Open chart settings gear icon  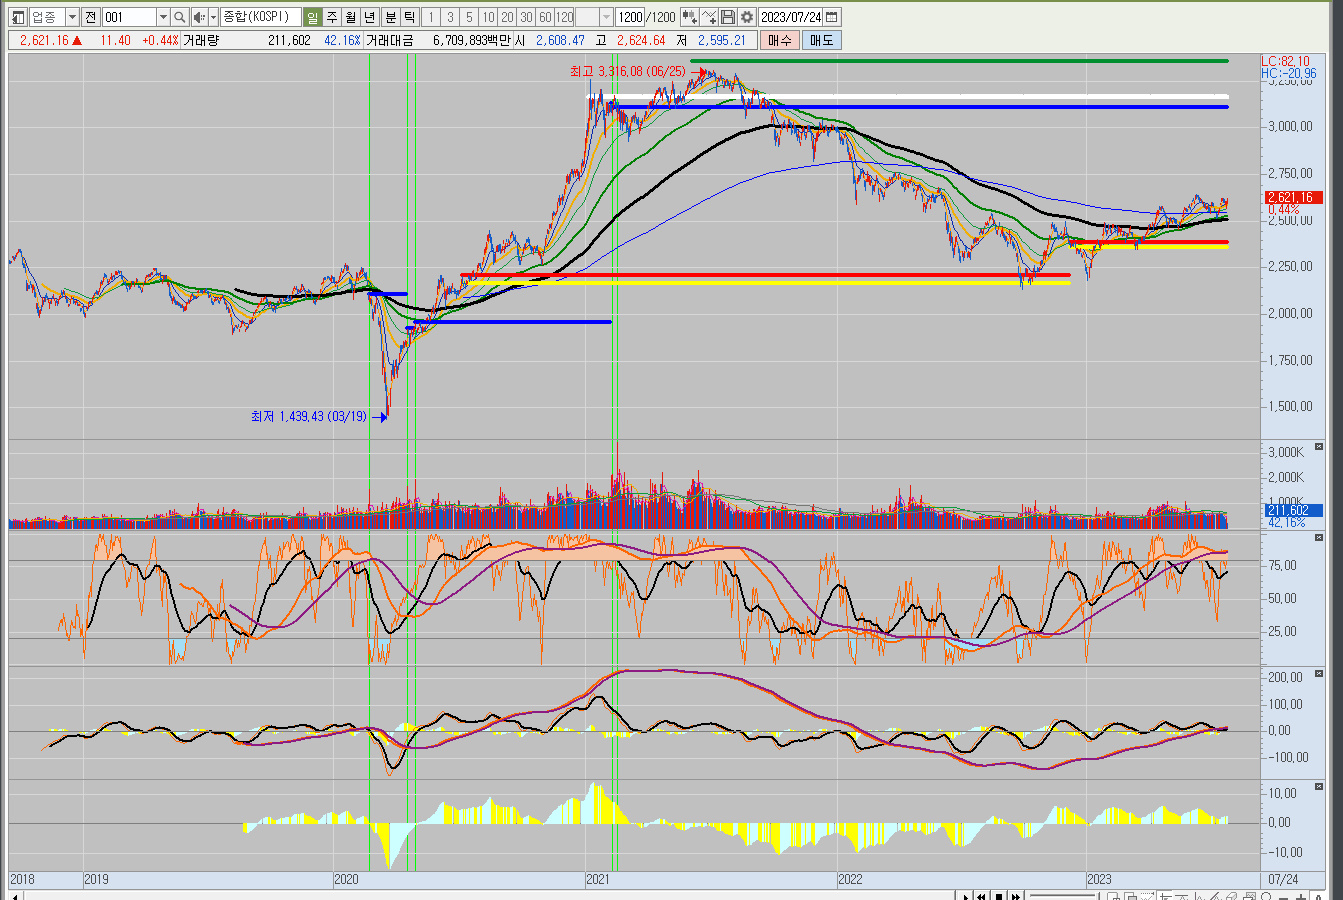(747, 17)
